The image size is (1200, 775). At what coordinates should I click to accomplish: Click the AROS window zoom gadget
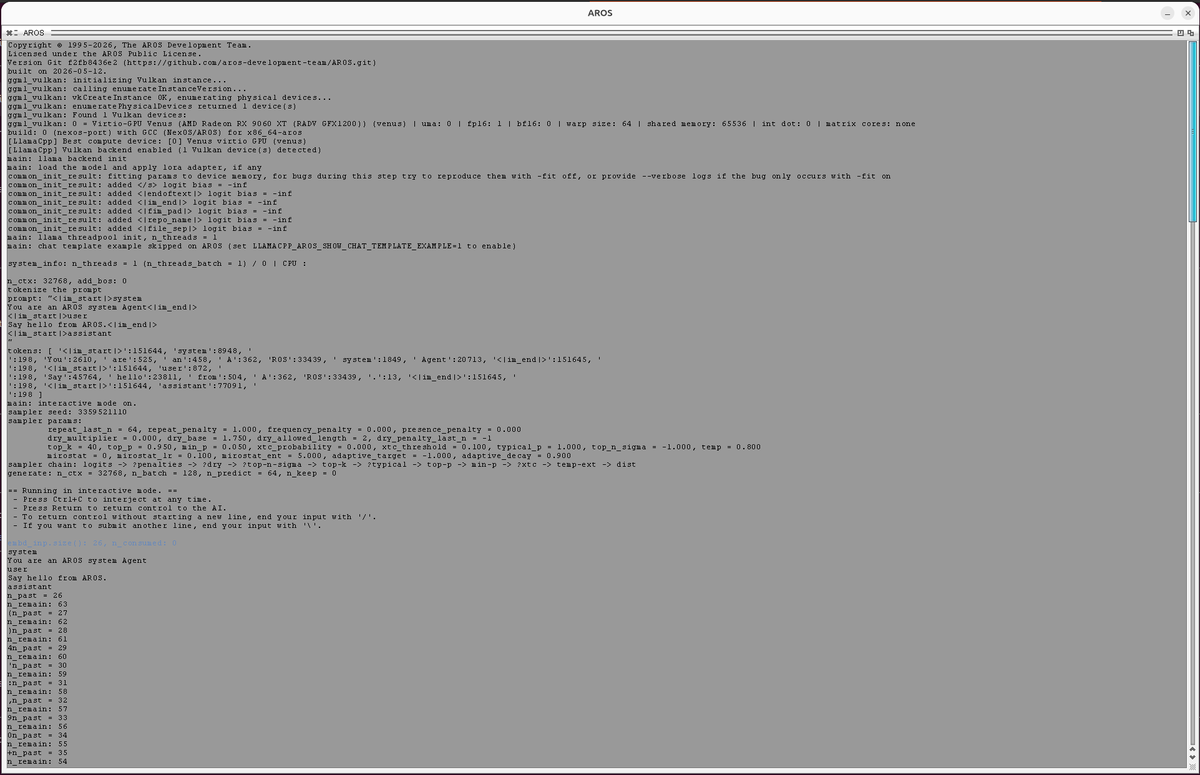pos(1181,33)
